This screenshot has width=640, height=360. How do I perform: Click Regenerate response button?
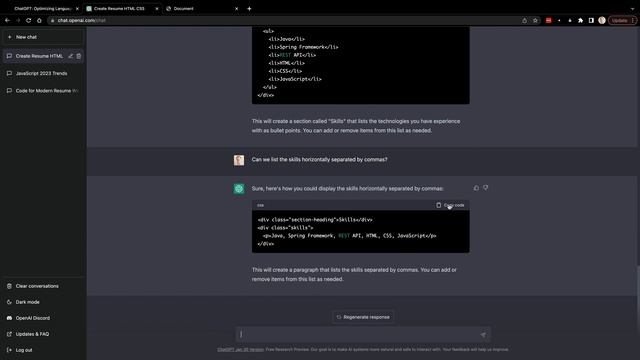coord(363,317)
